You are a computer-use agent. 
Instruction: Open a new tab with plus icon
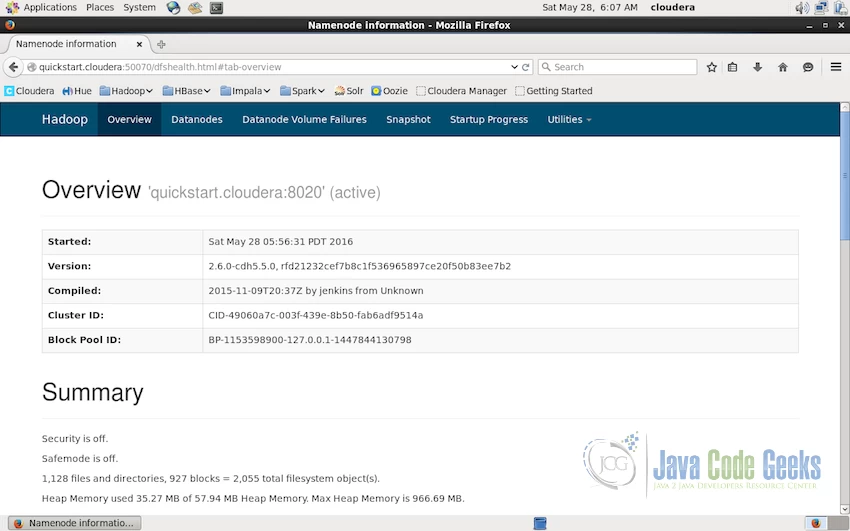tap(161, 44)
